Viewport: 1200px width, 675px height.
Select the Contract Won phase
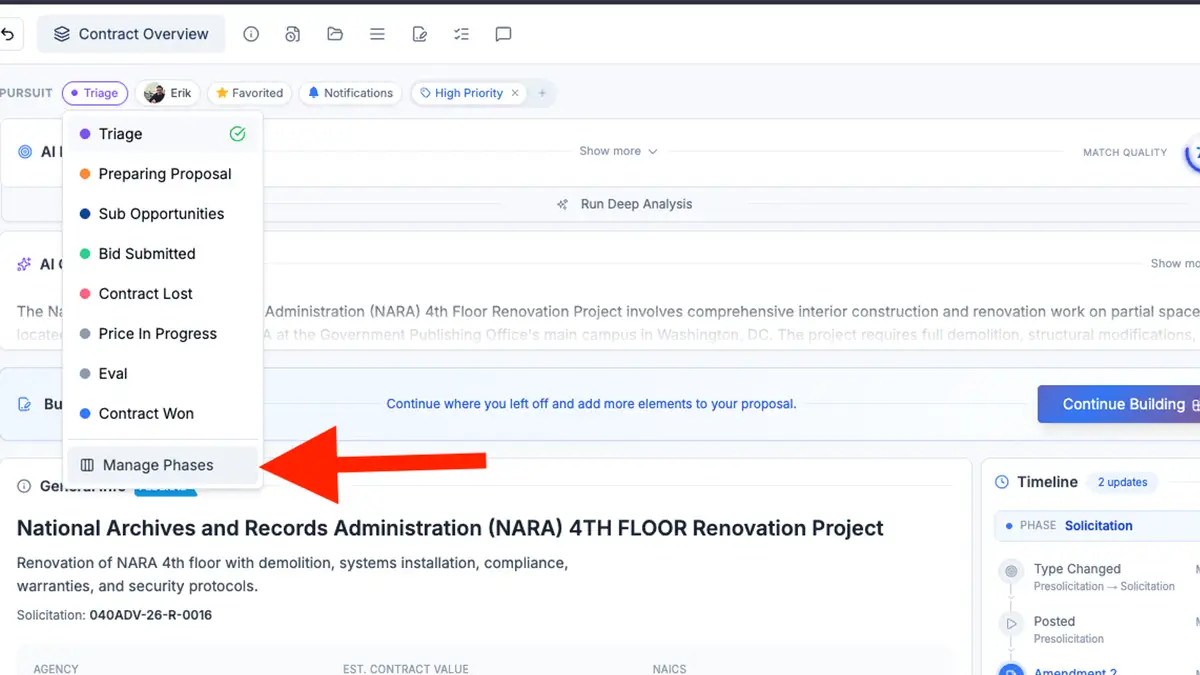[163, 414]
